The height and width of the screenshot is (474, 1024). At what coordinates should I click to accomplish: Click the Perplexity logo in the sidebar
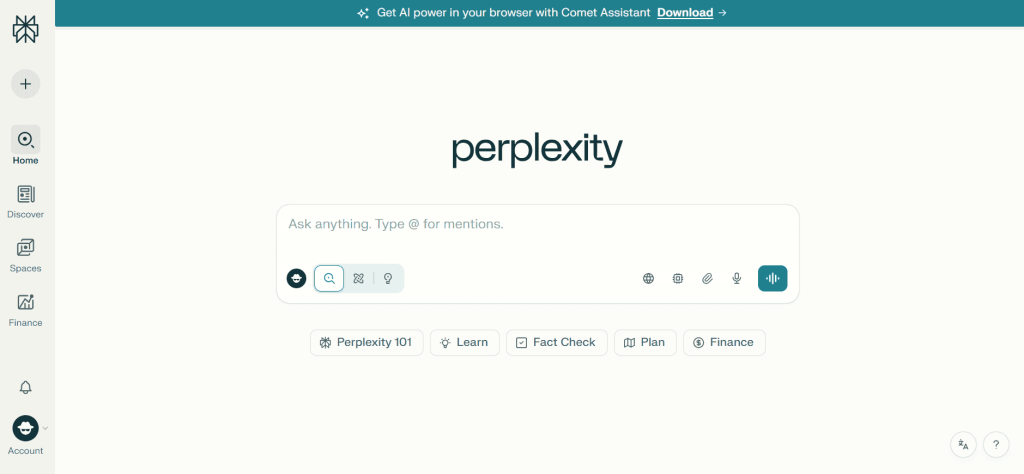coord(25,29)
